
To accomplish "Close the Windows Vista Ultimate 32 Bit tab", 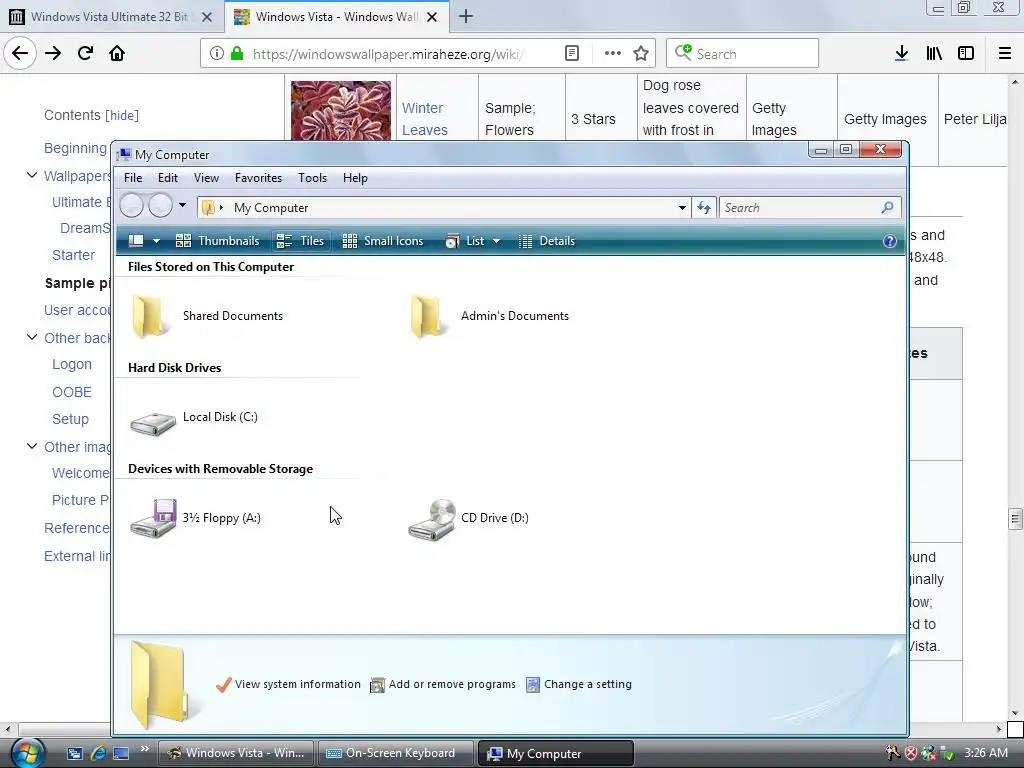I will [x=206, y=17].
